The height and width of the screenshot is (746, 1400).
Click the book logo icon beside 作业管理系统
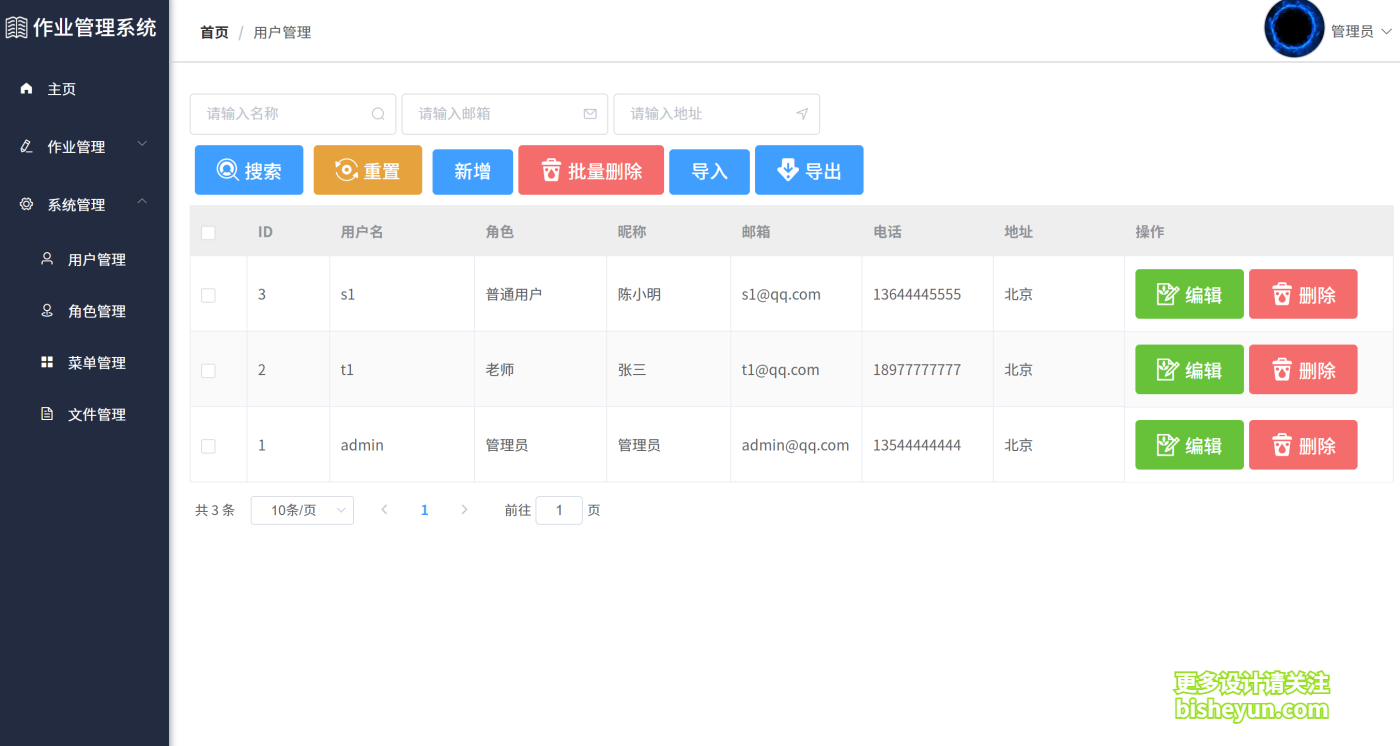(16, 27)
